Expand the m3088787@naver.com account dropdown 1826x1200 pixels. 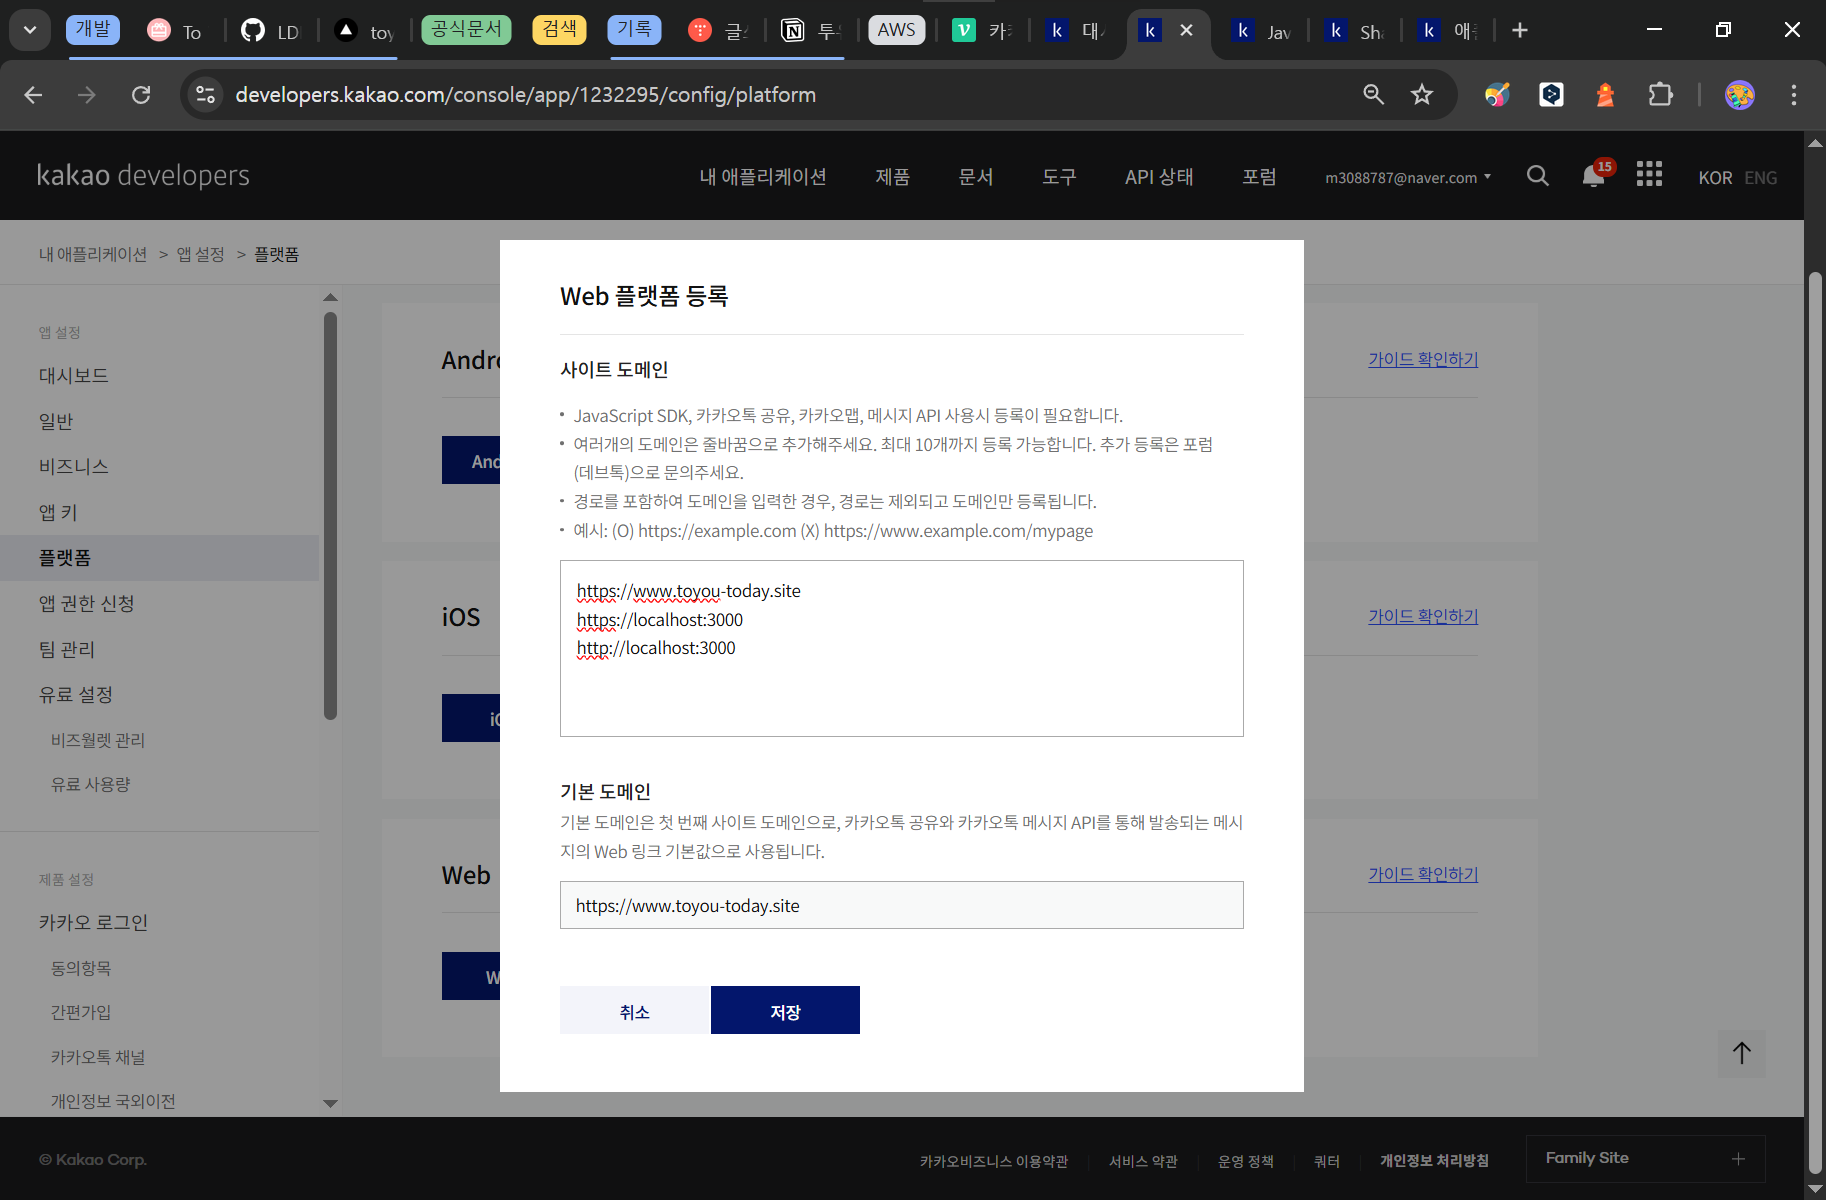(1408, 178)
